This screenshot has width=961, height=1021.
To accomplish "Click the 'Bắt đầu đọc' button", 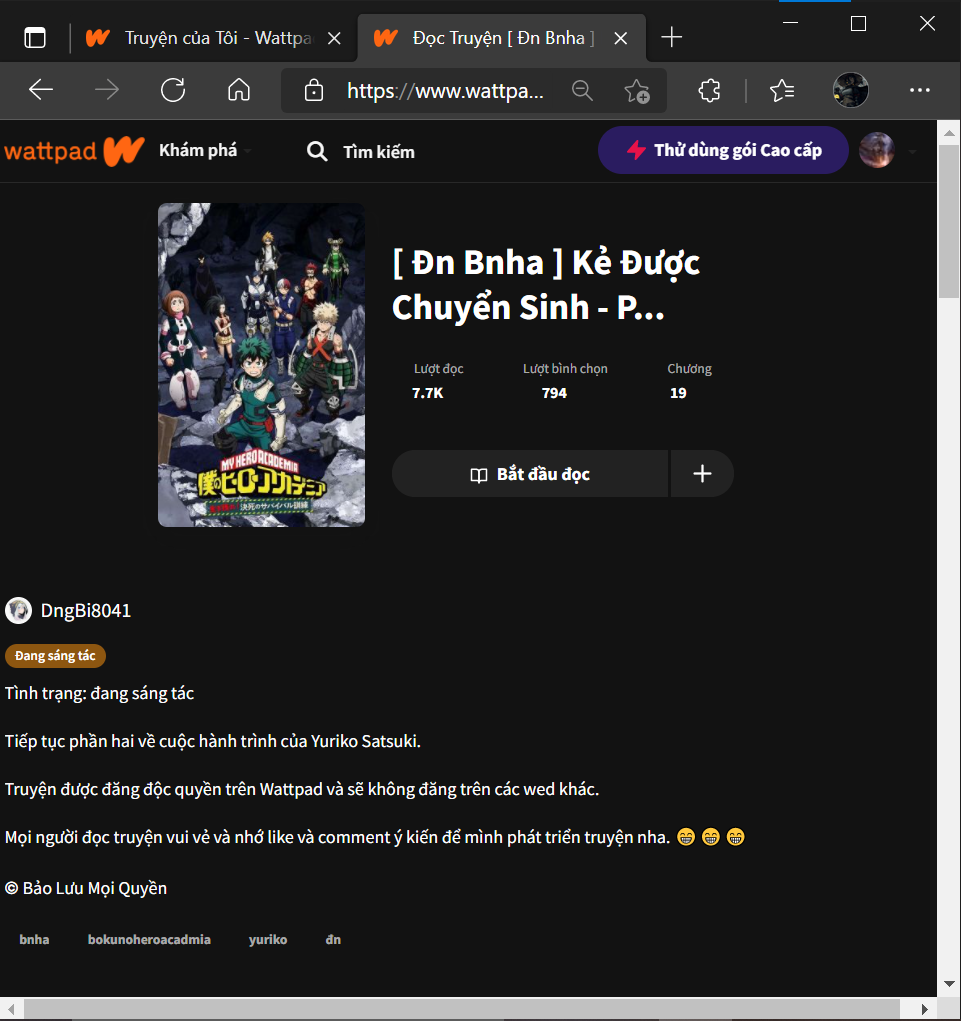I will pos(529,473).
